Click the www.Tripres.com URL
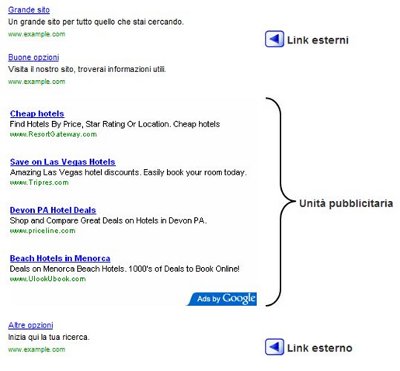 [39, 183]
